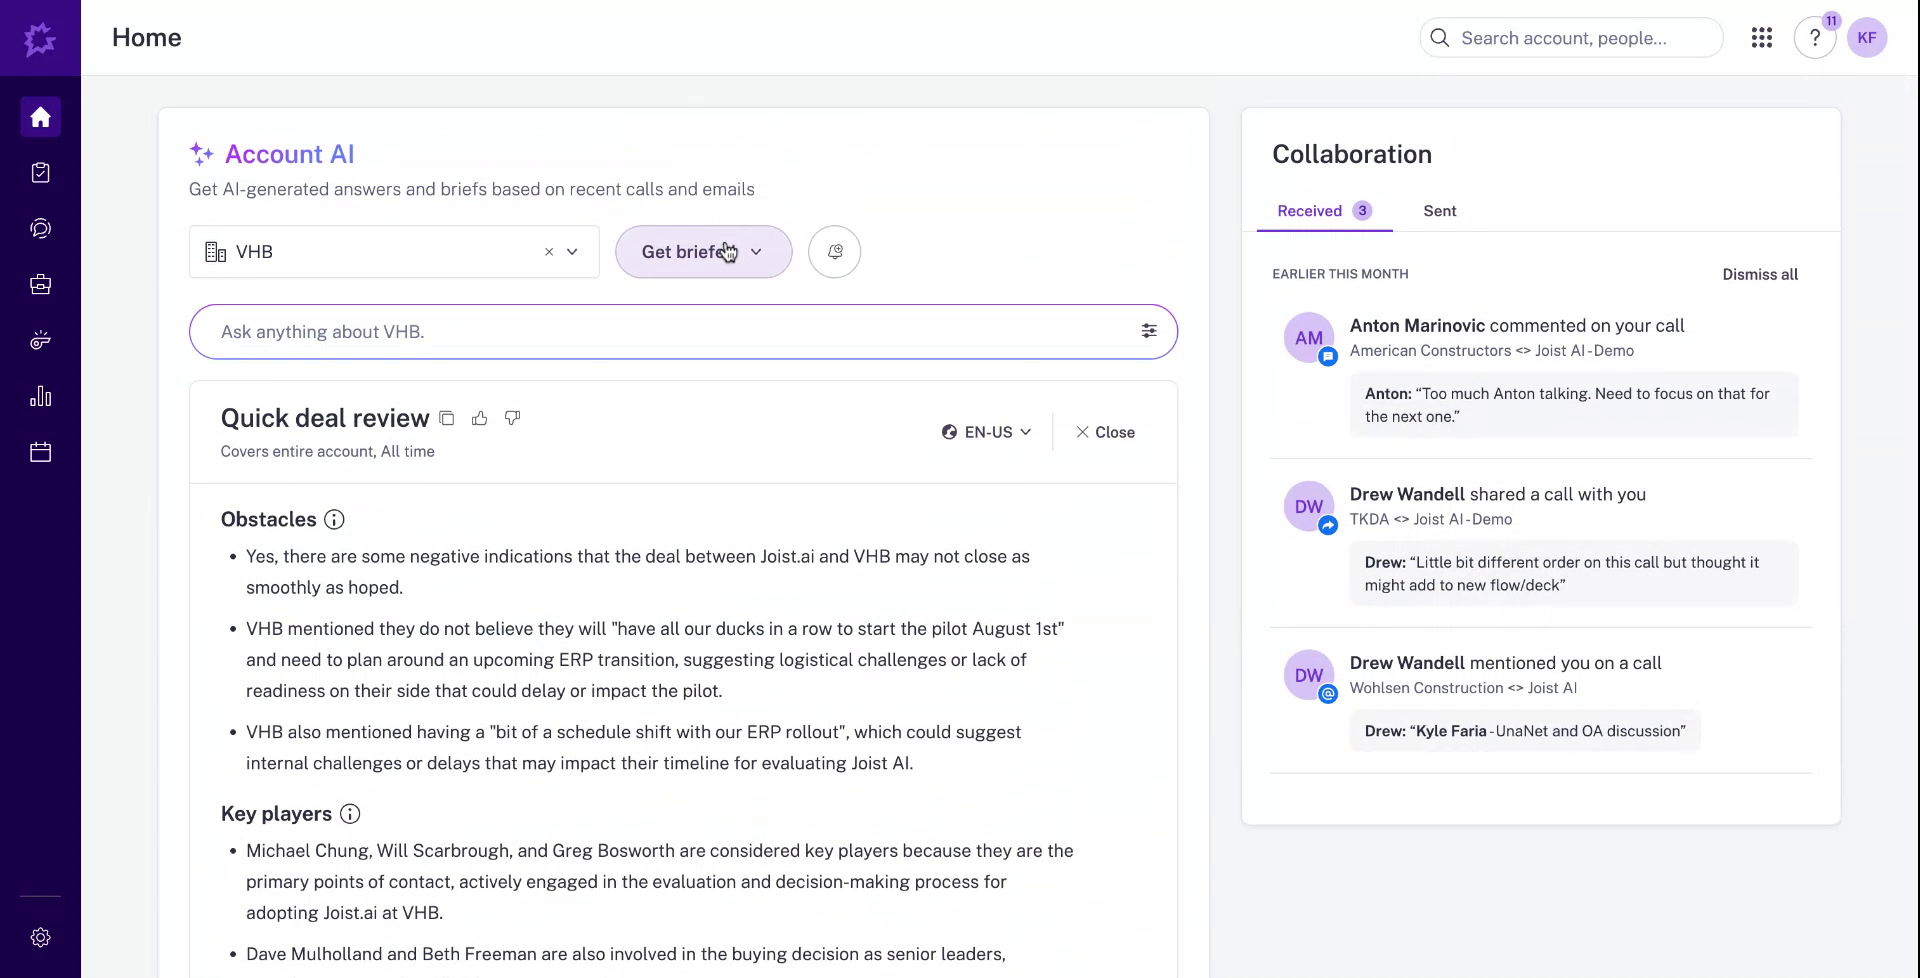Screen dimensions: 1920x978
Task: Give the brief a thumbs up
Action: 480,417
